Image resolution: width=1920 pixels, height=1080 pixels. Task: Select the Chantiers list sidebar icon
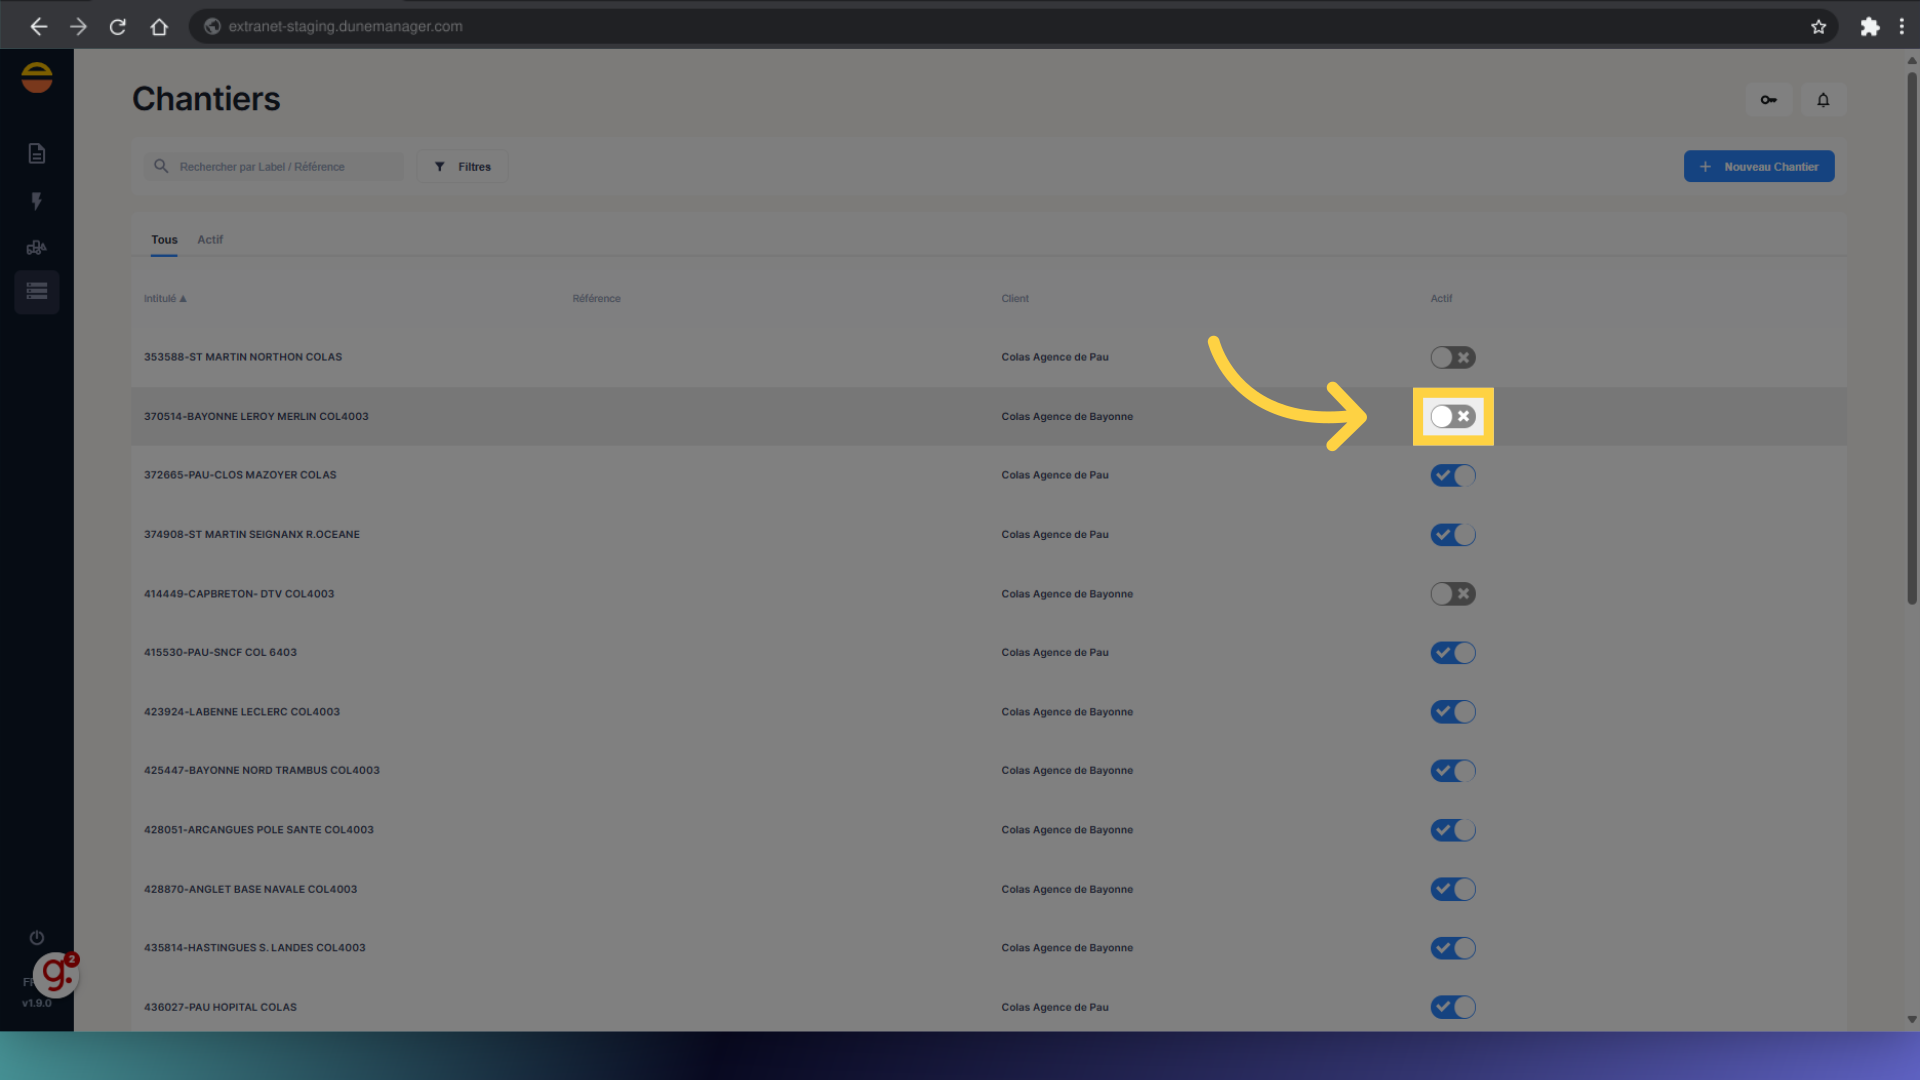point(37,292)
